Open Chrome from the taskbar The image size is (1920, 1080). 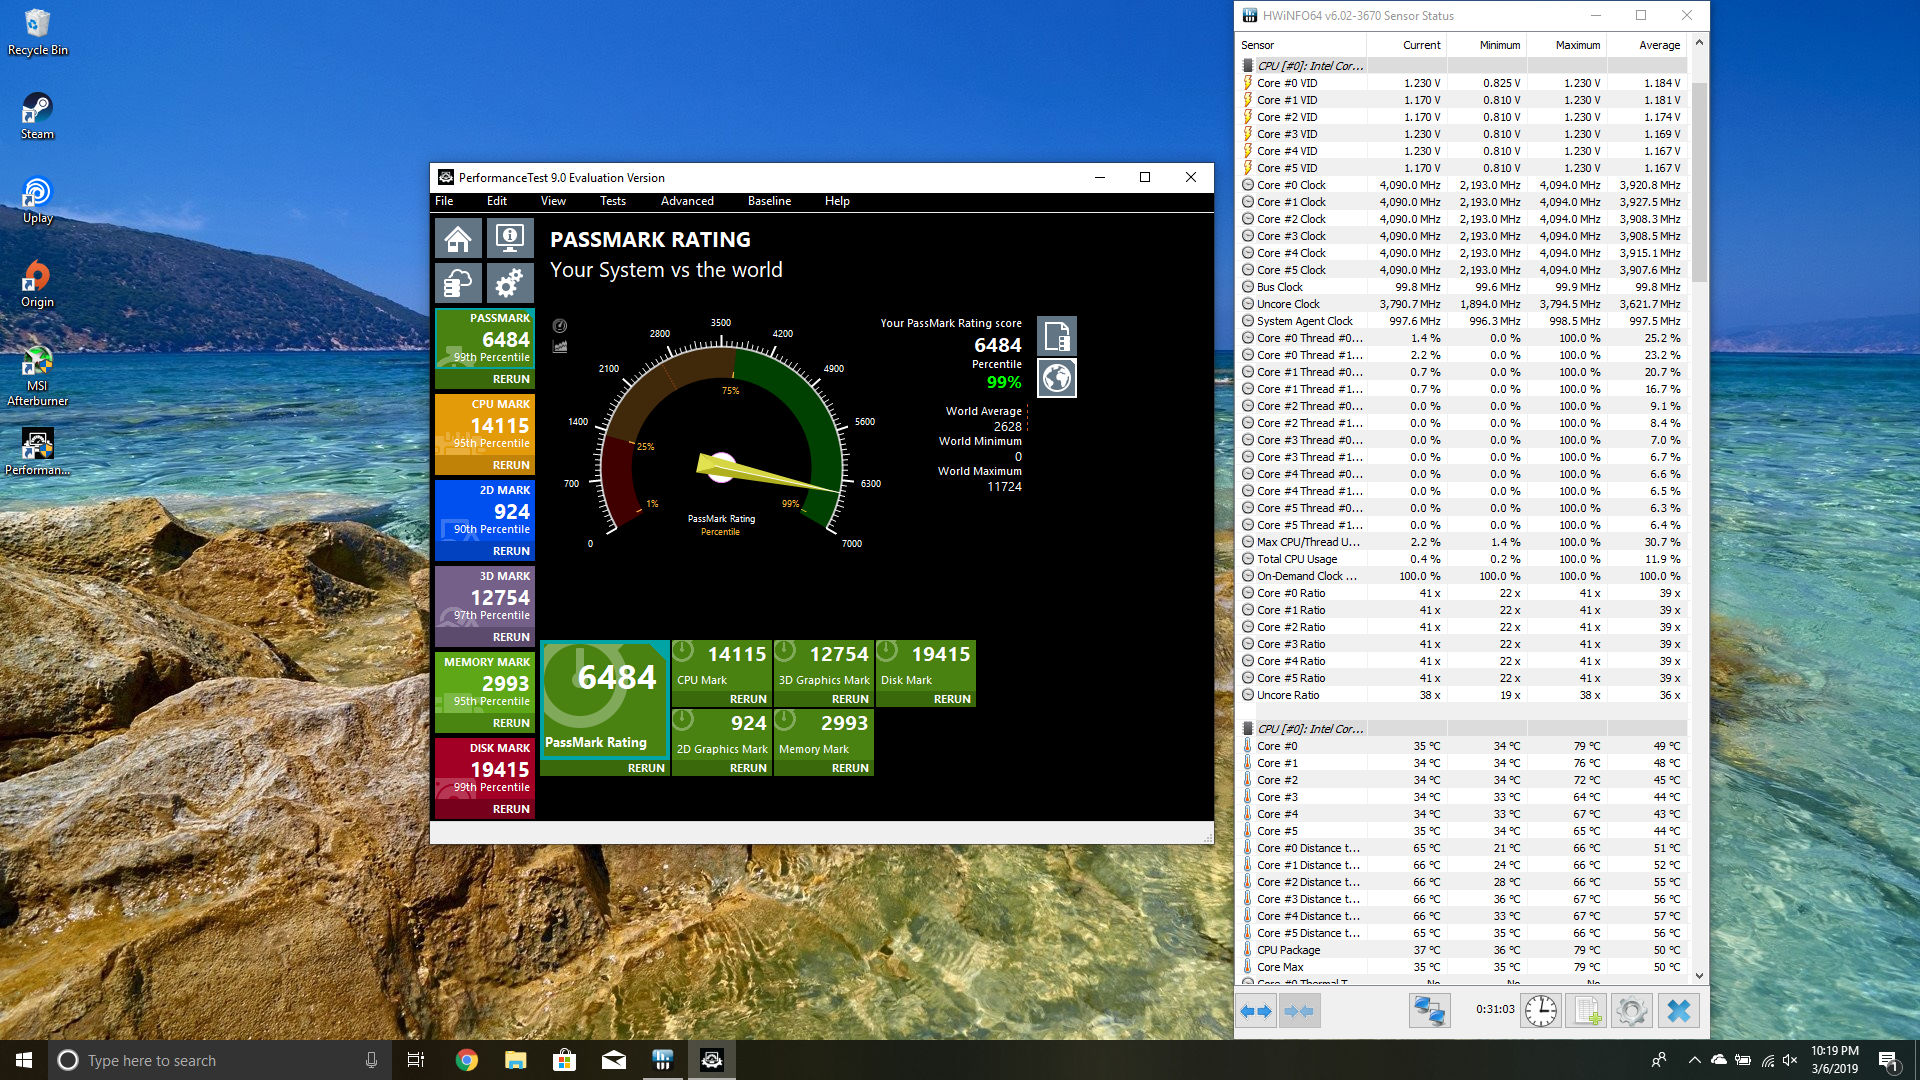coord(466,1060)
